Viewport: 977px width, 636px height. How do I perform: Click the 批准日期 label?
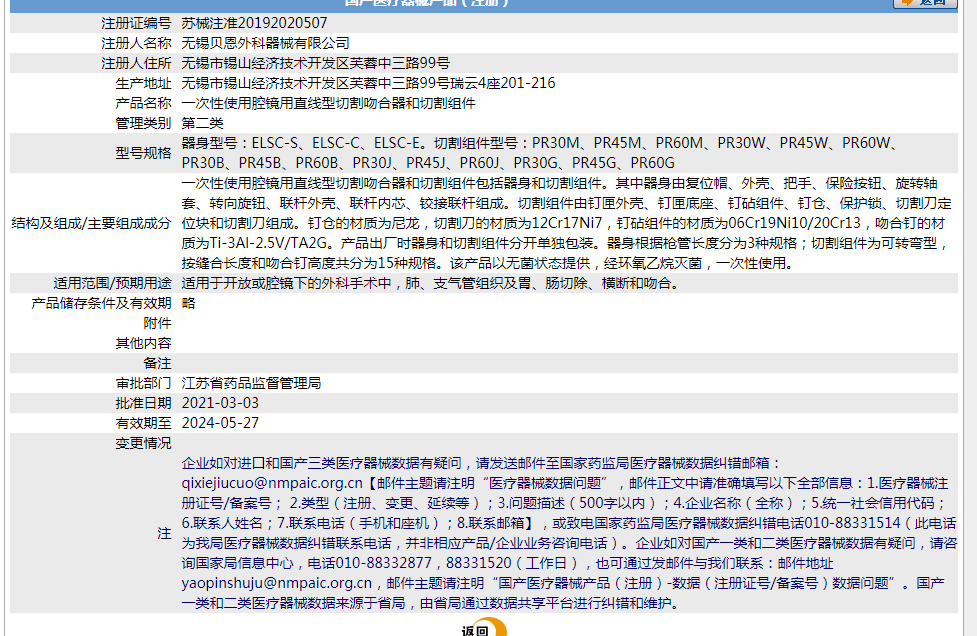coord(143,402)
